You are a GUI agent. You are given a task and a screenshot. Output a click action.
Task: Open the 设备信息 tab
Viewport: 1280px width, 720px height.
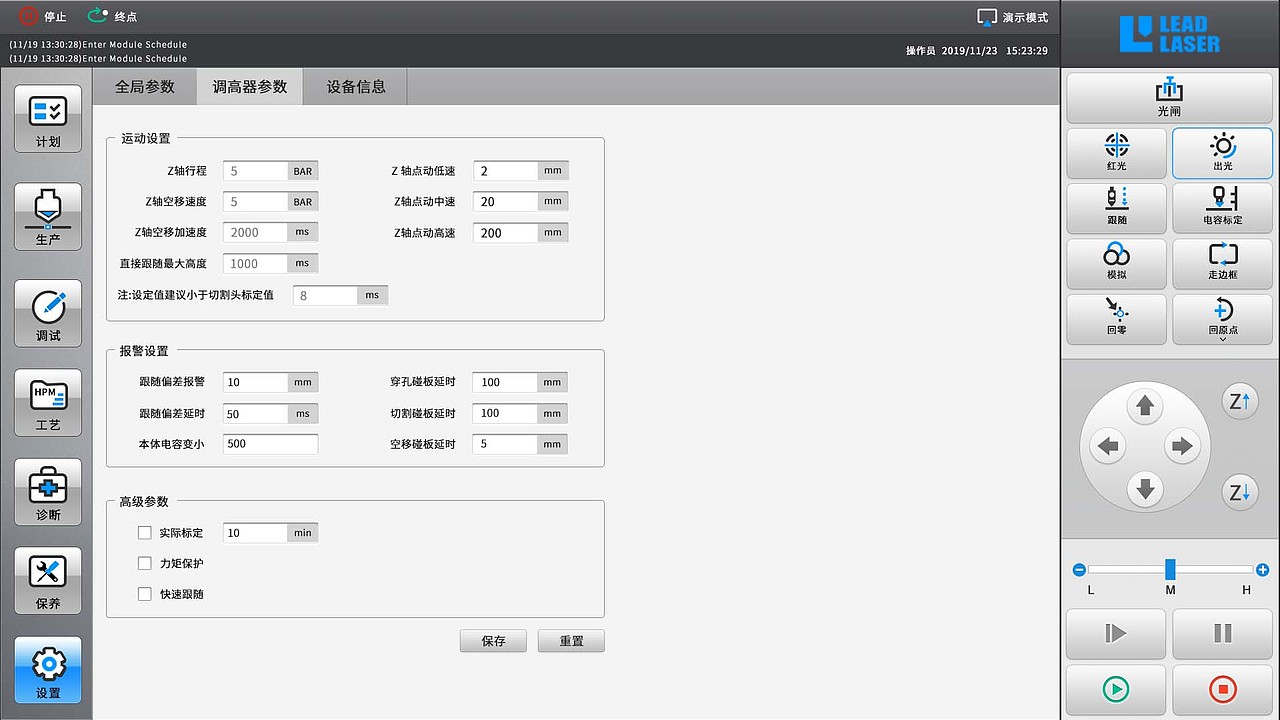tap(356, 87)
